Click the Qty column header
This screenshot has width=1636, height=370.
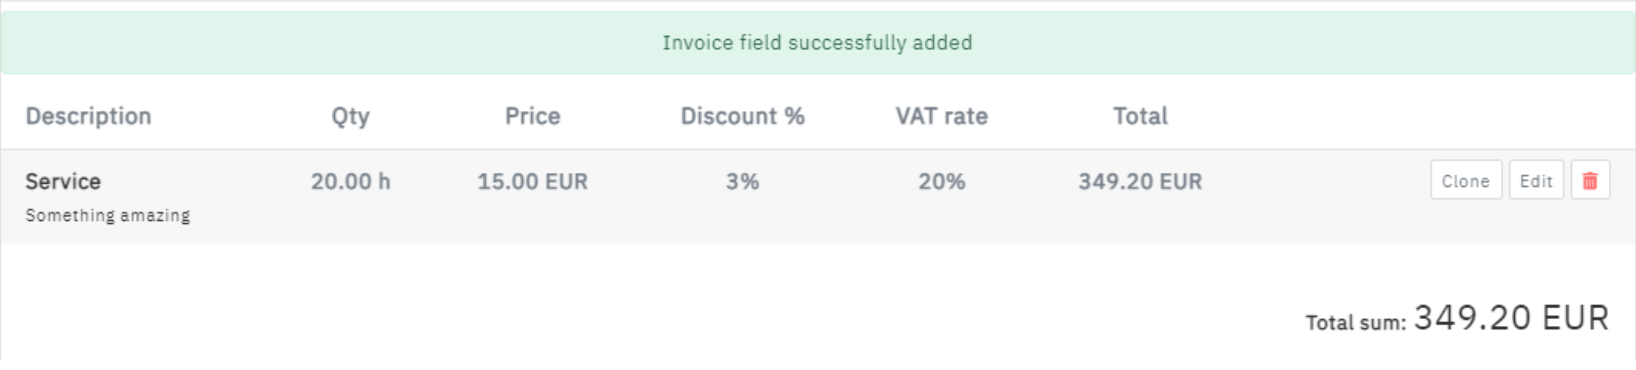click(351, 116)
